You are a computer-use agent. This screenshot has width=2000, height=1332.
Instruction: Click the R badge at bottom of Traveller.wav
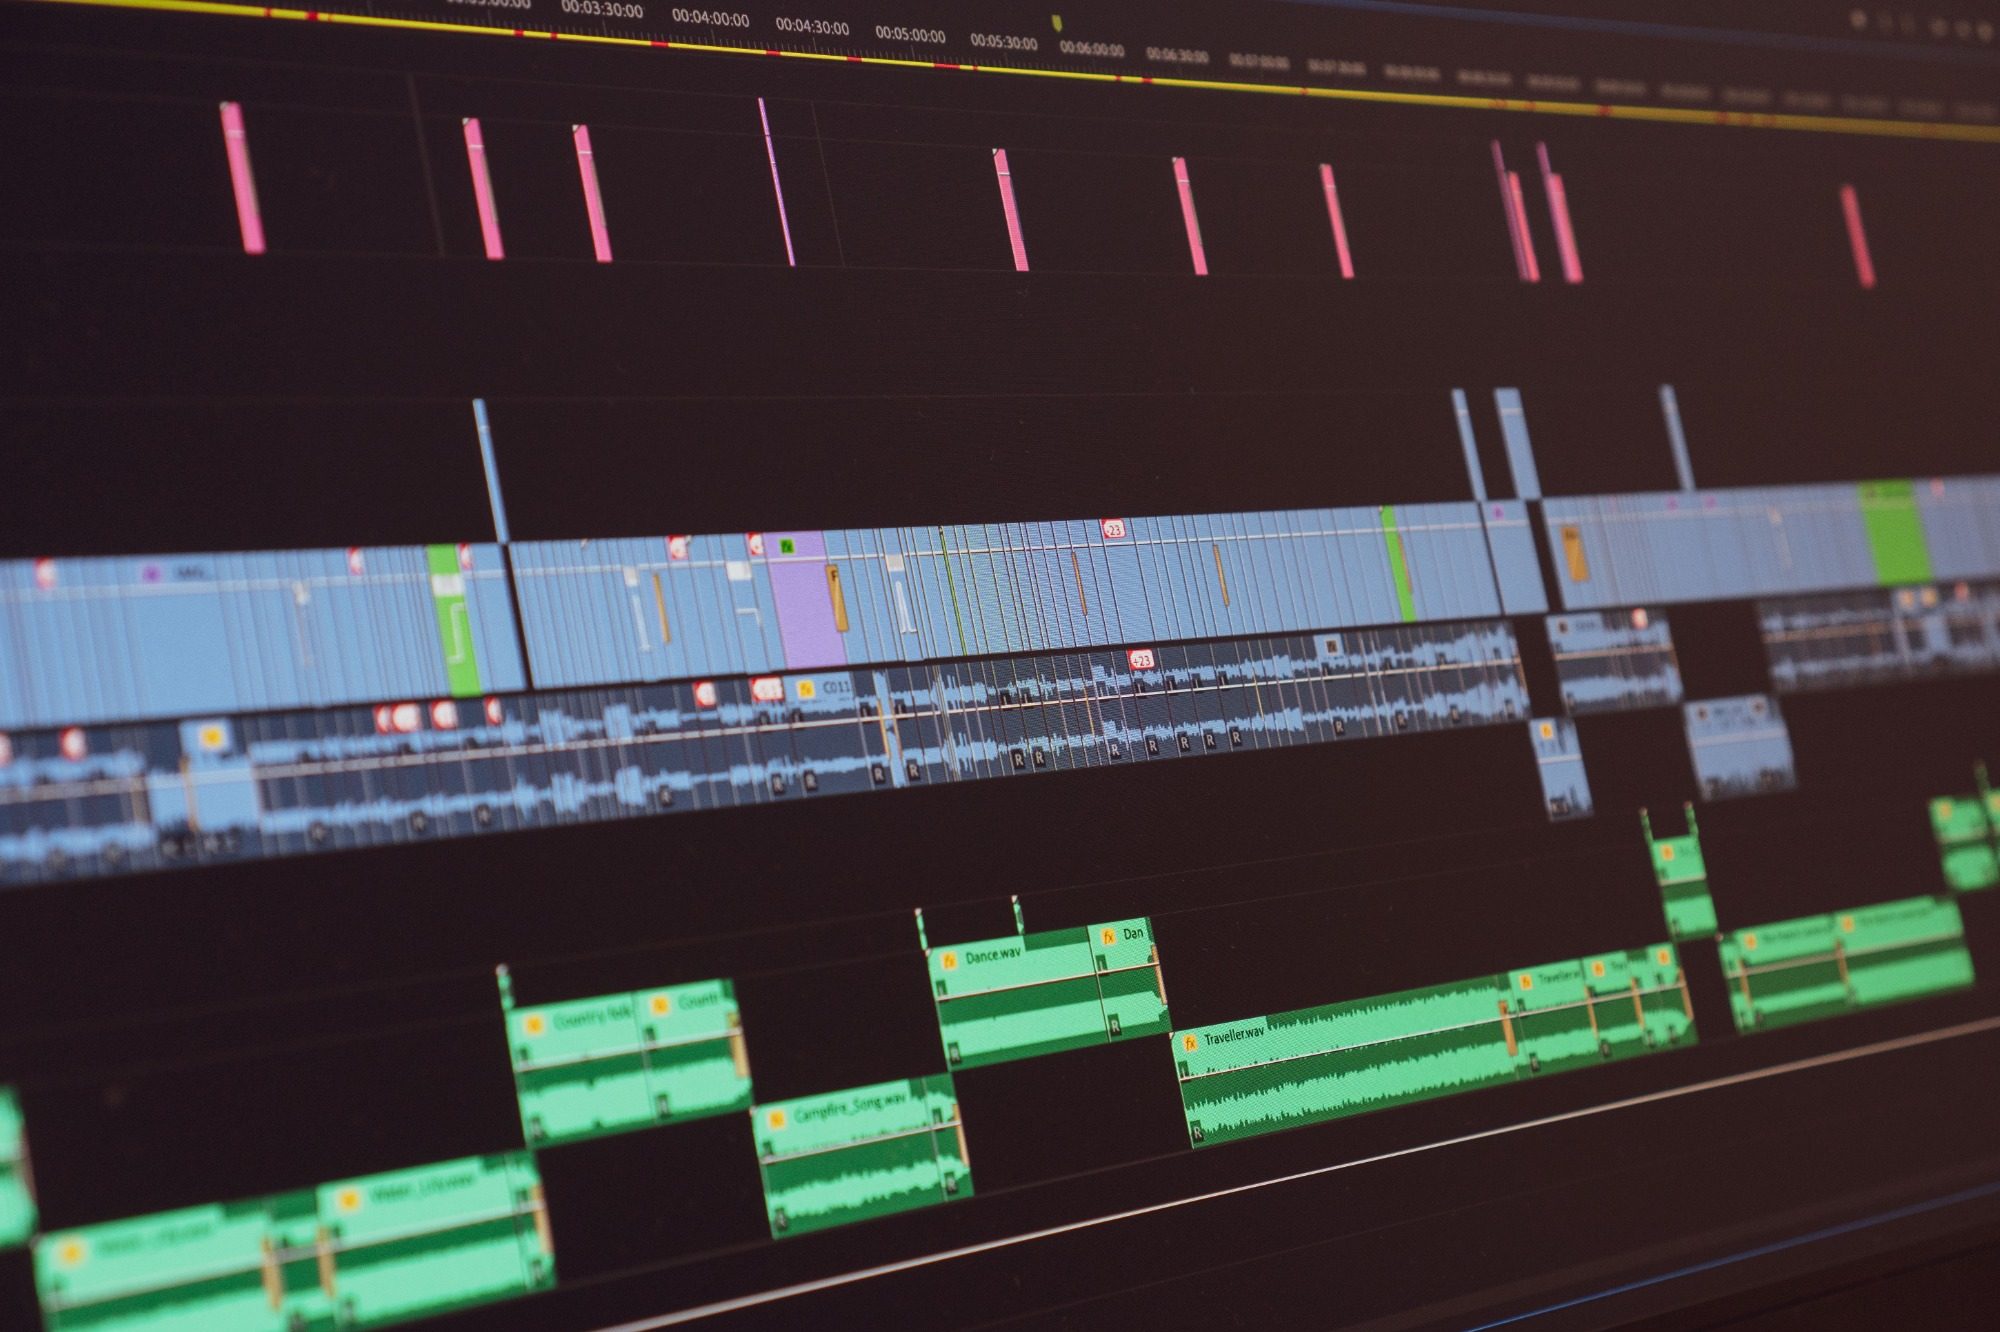1196,1131
